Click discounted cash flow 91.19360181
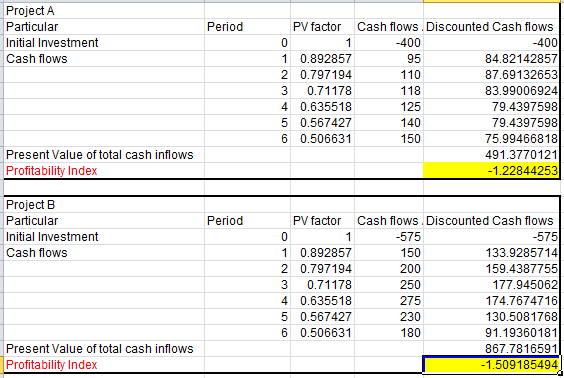Screen dimensions: 564x378 pos(491,333)
